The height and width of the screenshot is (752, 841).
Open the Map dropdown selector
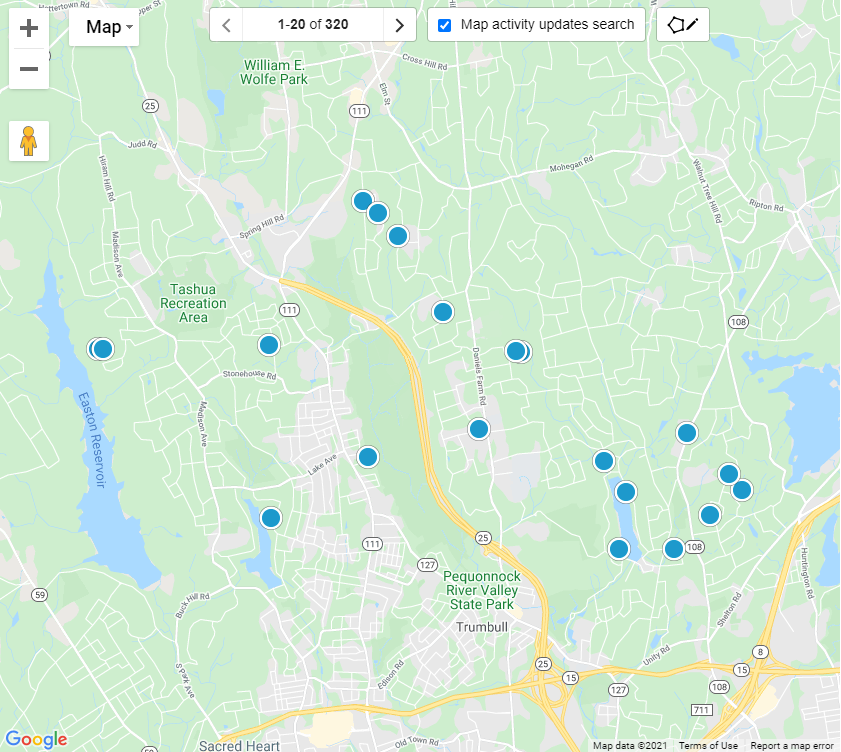105,28
